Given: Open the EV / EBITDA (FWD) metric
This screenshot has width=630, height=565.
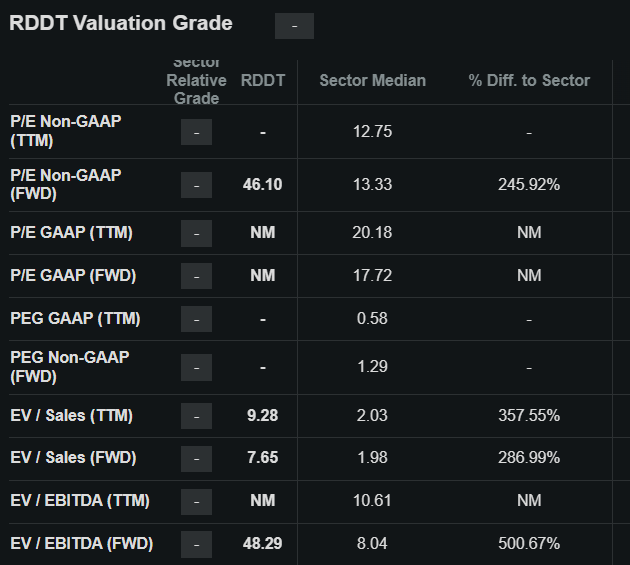Looking at the screenshot, I should (78, 544).
